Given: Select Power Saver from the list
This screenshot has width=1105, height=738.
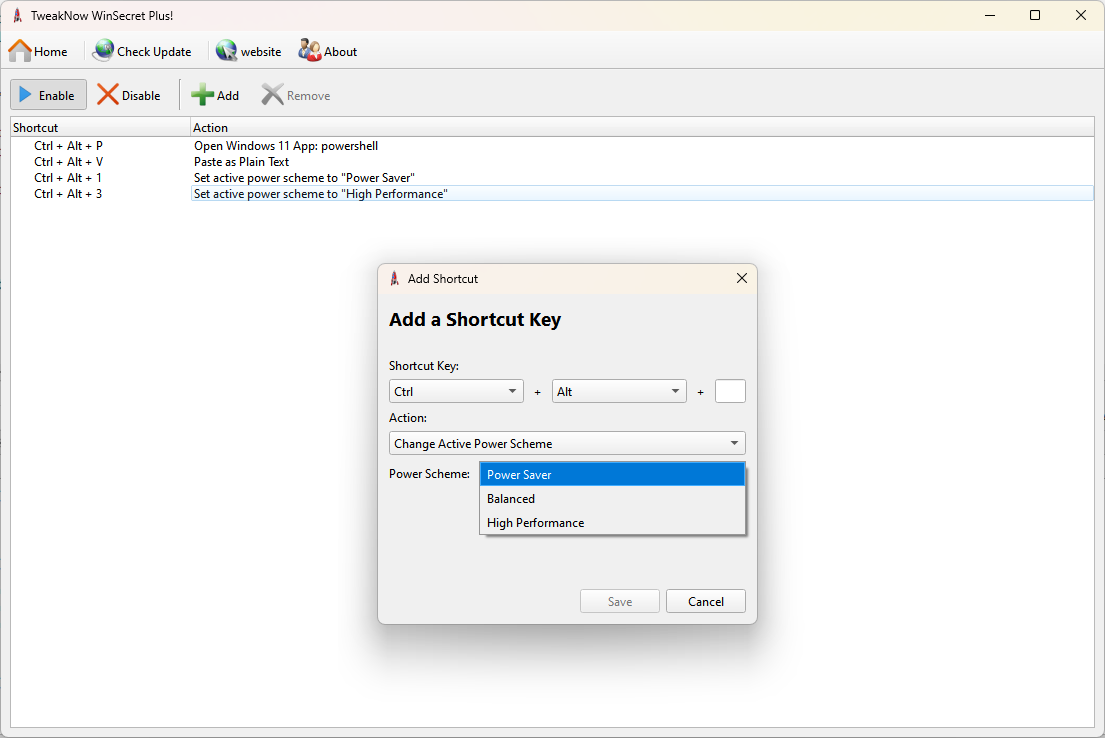Looking at the screenshot, I should (x=612, y=475).
